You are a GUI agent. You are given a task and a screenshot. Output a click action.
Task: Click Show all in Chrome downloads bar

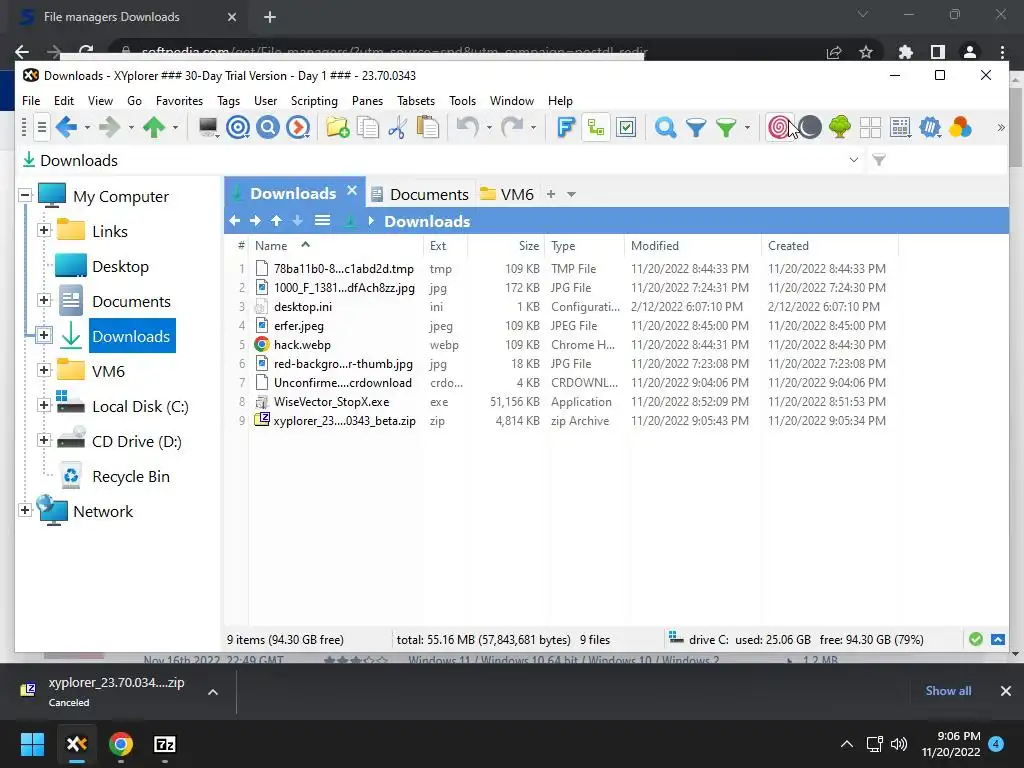(948, 691)
